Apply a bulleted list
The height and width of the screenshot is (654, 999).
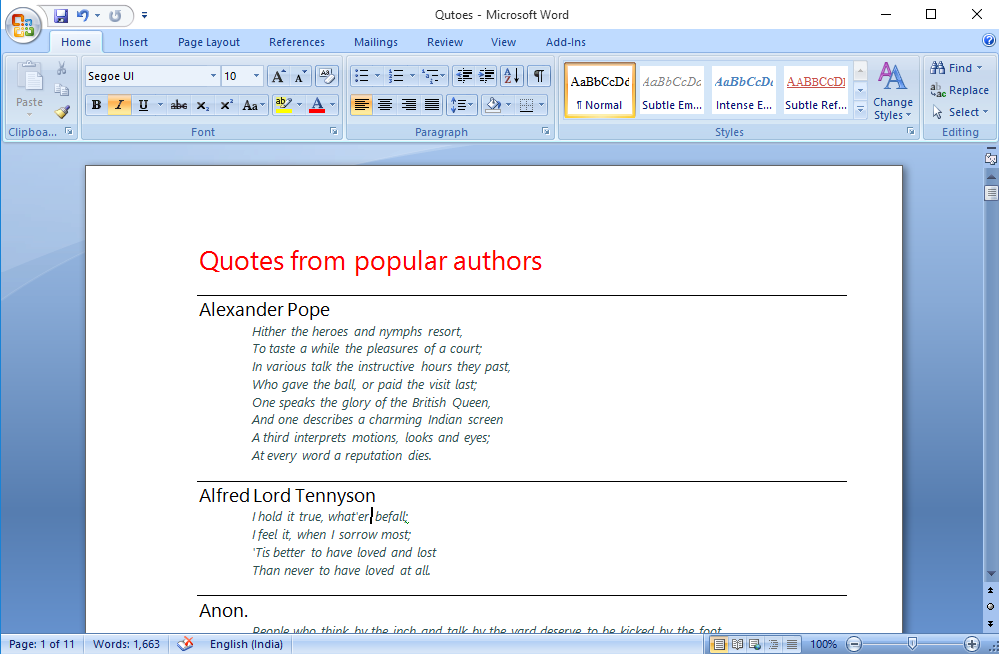click(361, 76)
